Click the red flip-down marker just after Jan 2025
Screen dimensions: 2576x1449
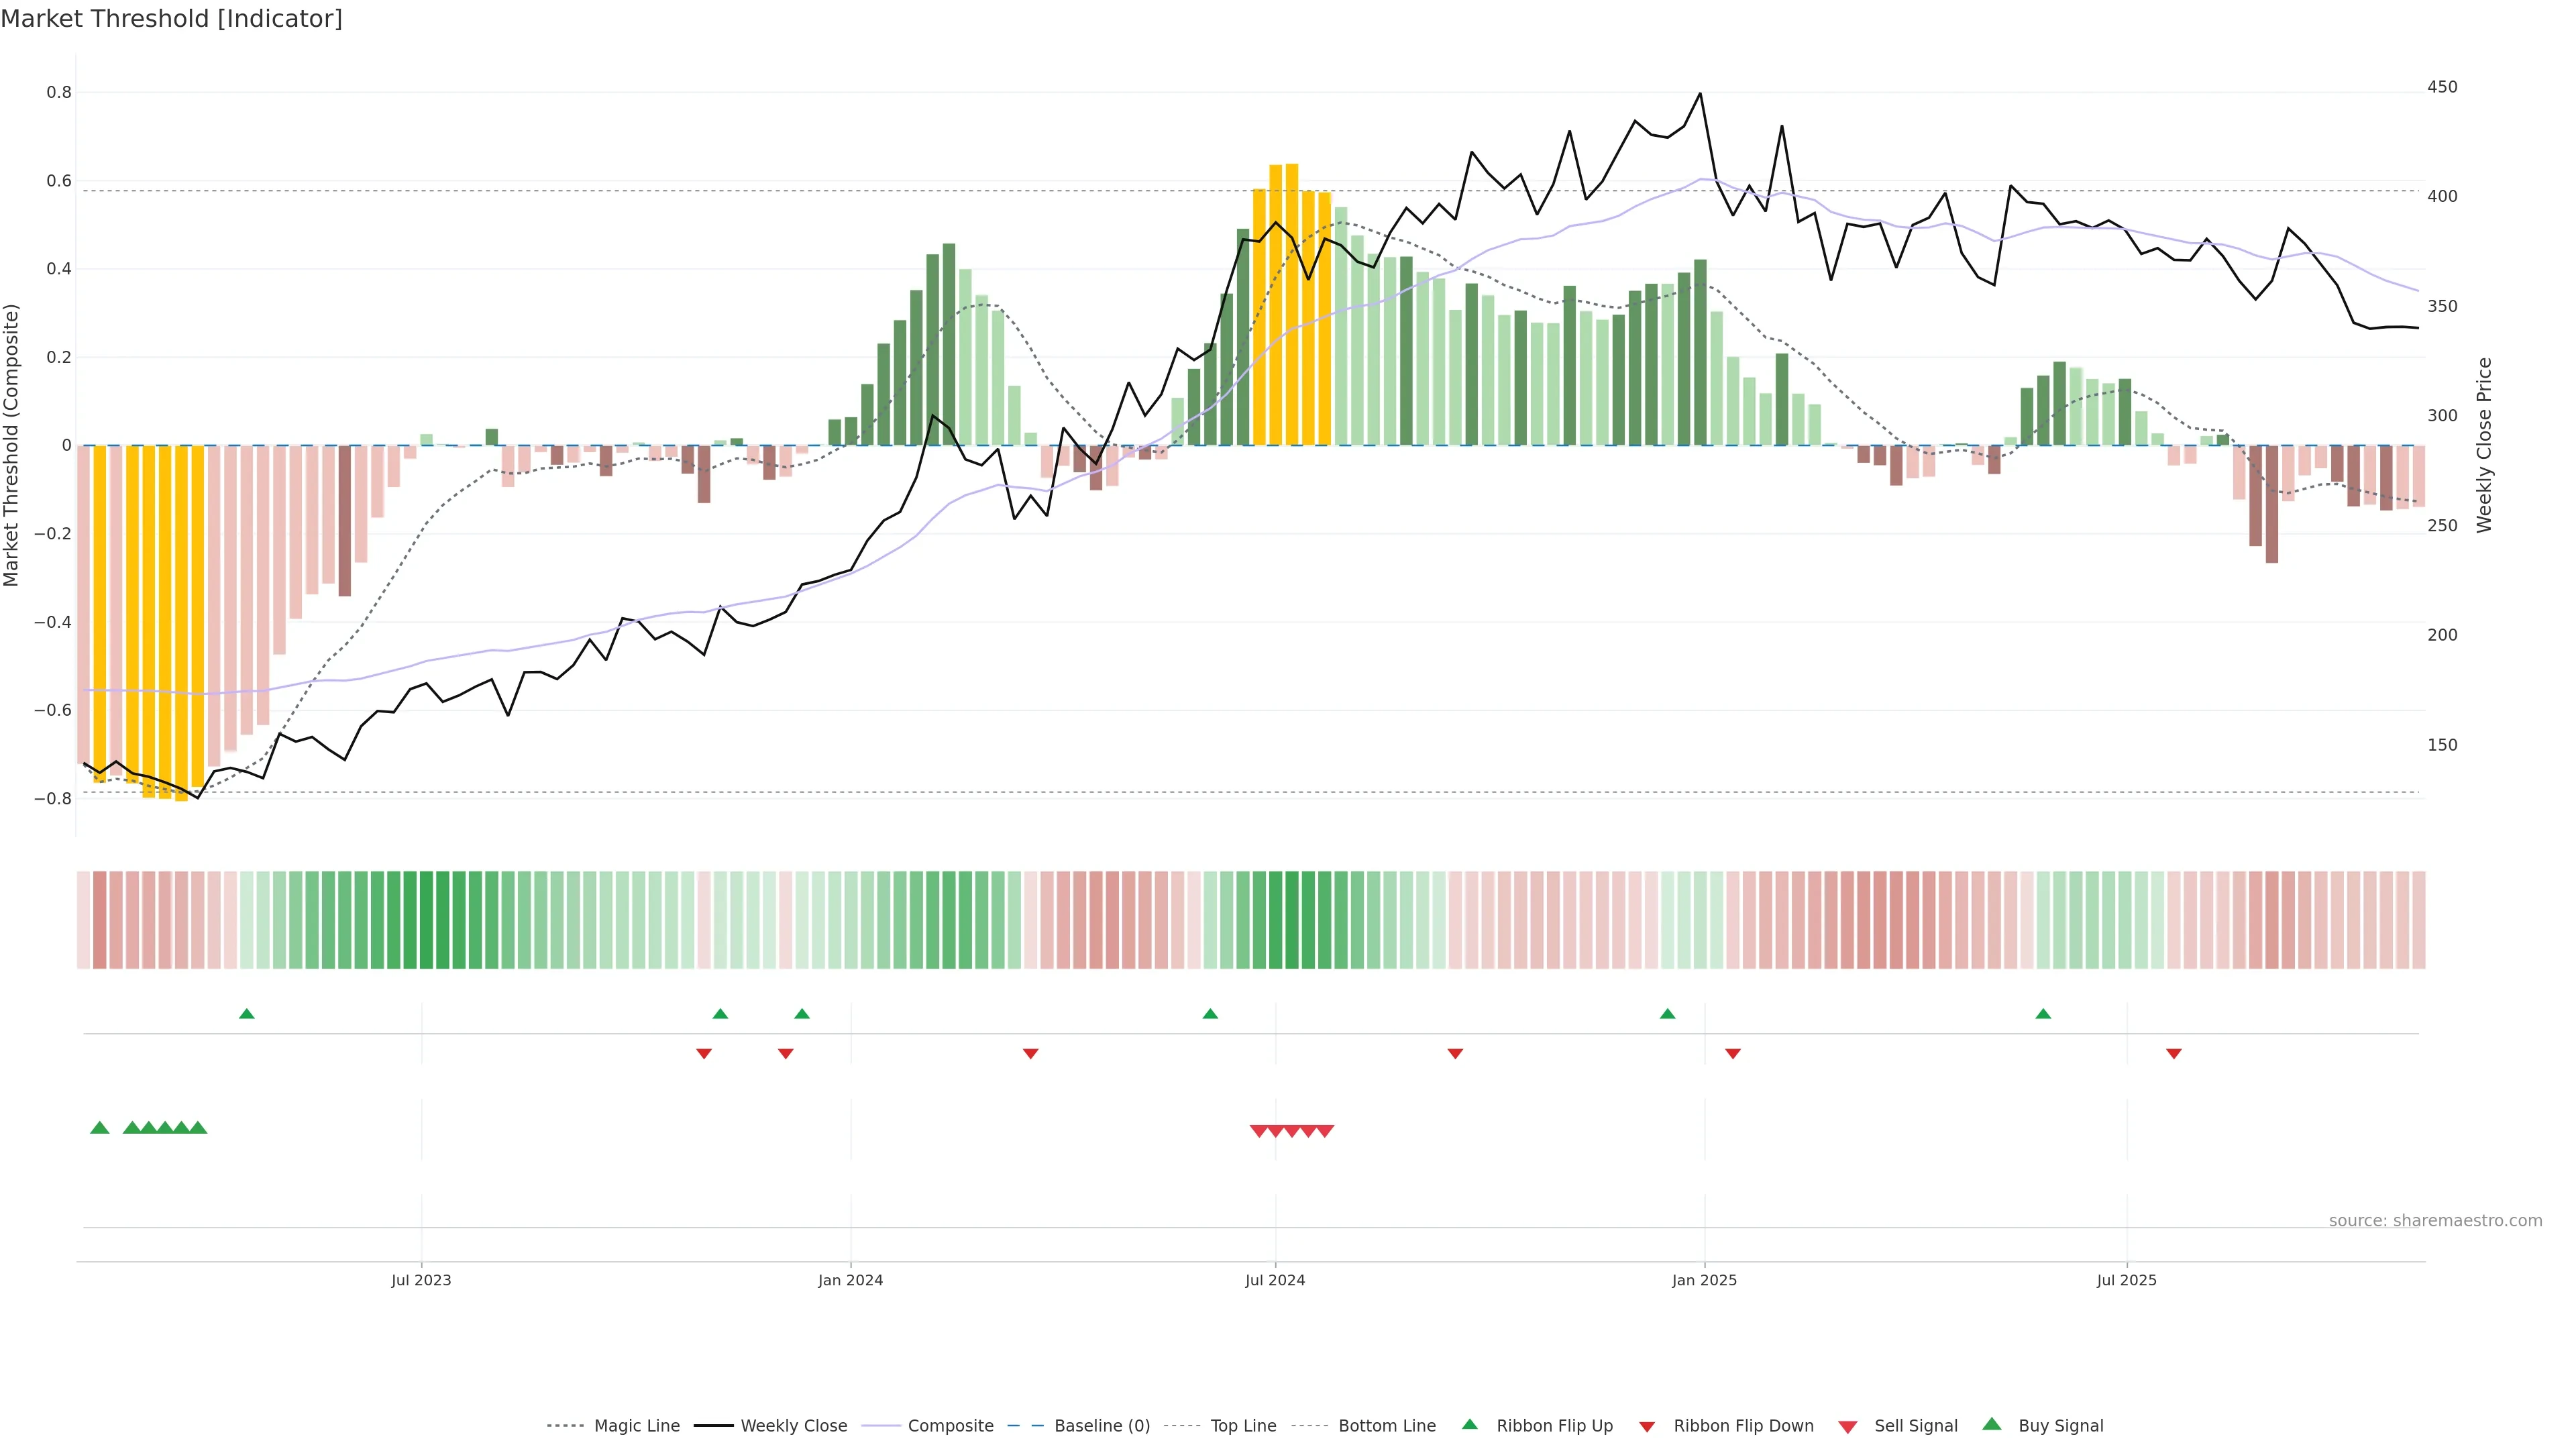(1733, 1054)
